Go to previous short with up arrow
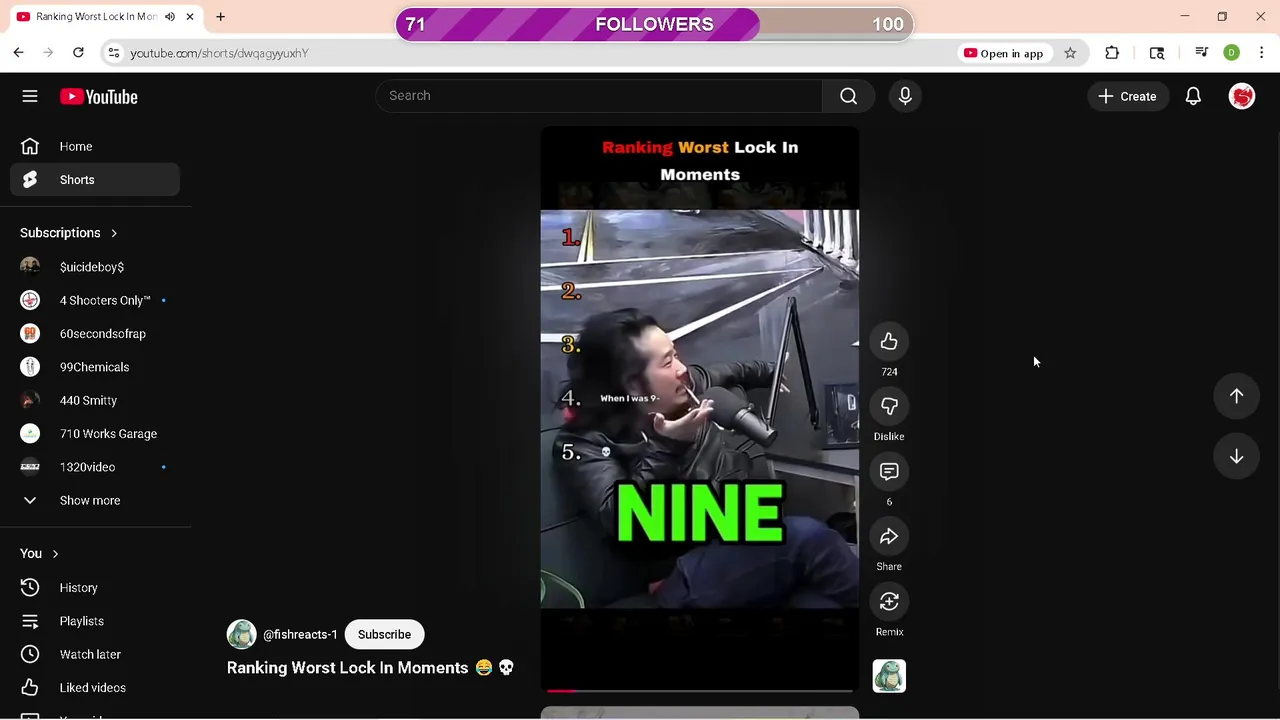This screenshot has height=720, width=1280. click(1237, 396)
